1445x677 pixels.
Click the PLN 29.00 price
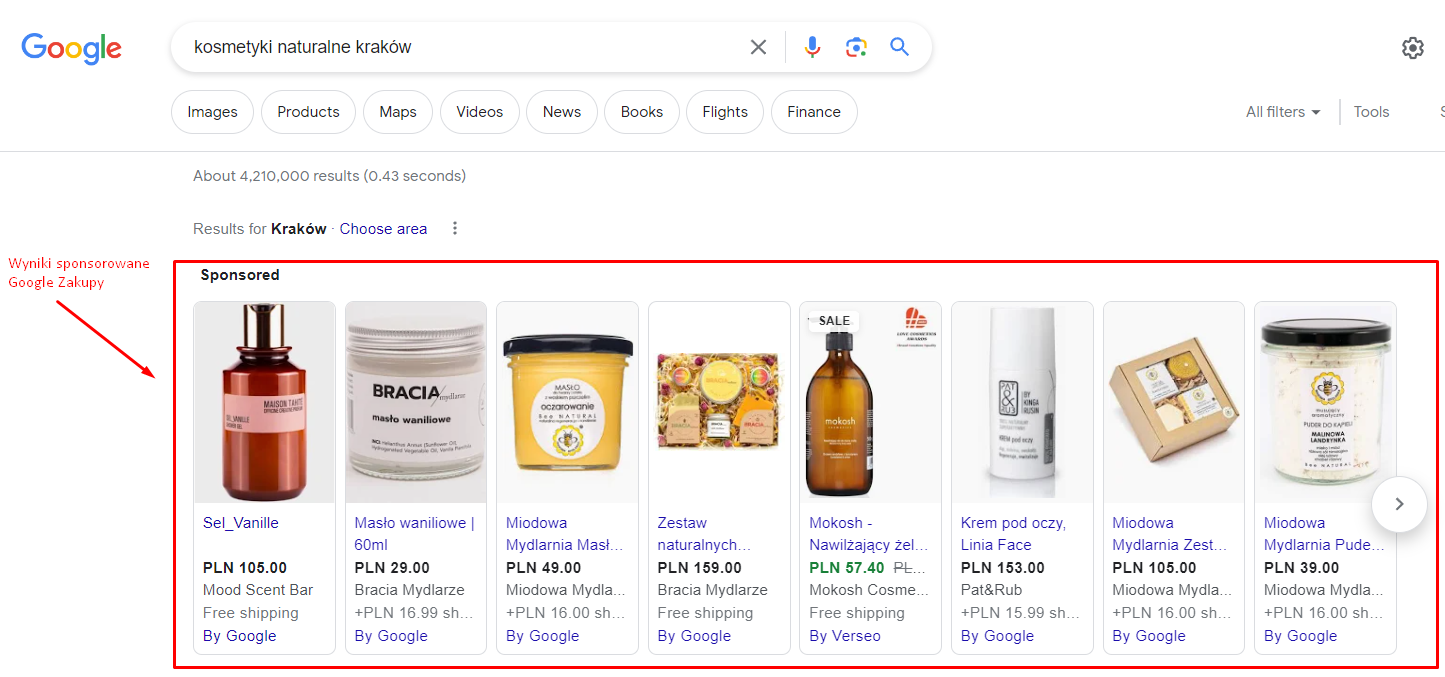(392, 568)
